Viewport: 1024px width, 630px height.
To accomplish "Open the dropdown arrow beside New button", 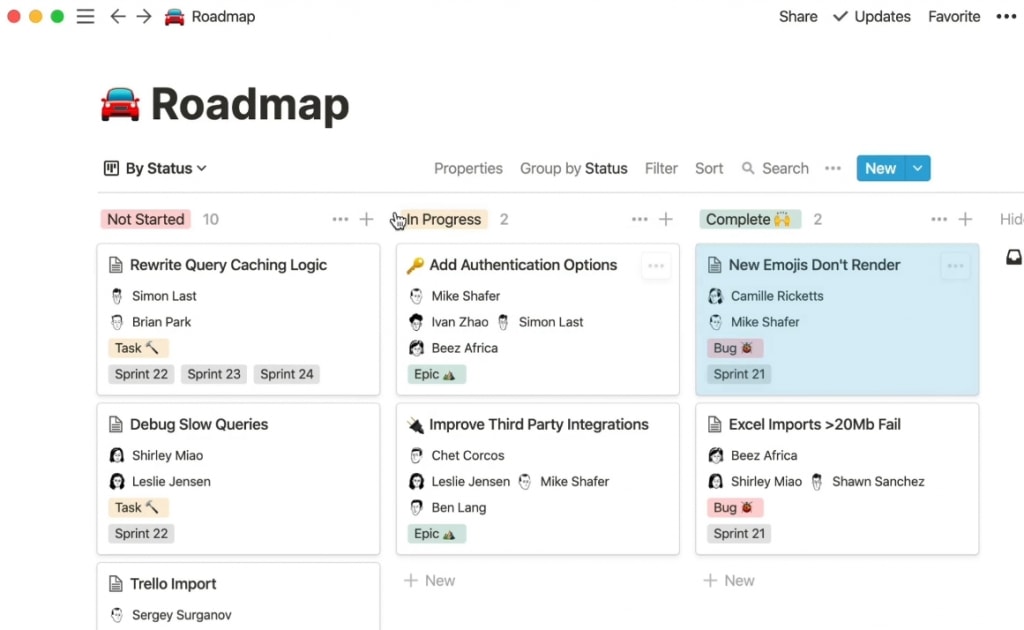I will pos(918,169).
